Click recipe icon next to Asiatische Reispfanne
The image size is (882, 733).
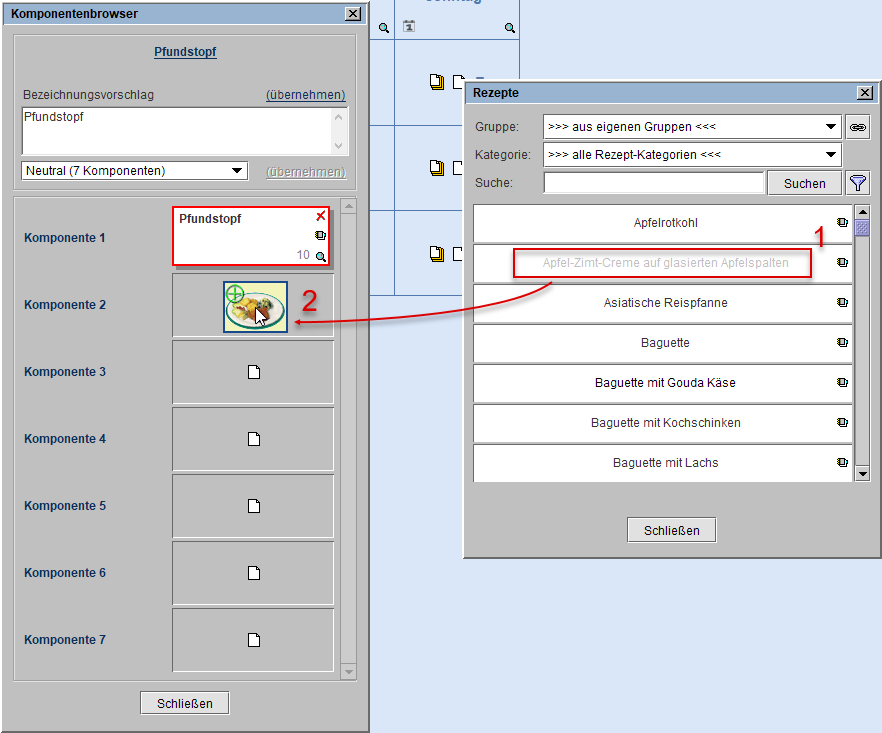tap(842, 302)
